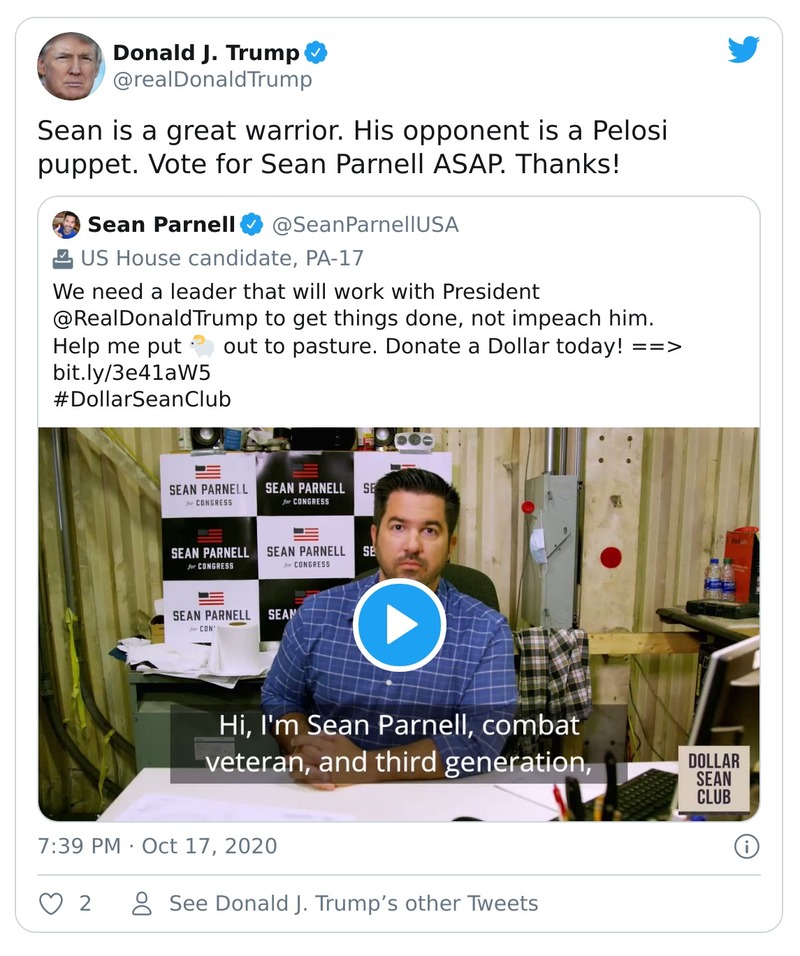Click the ballot box candidate icon
The width and height of the screenshot is (800, 956).
[x=63, y=259]
